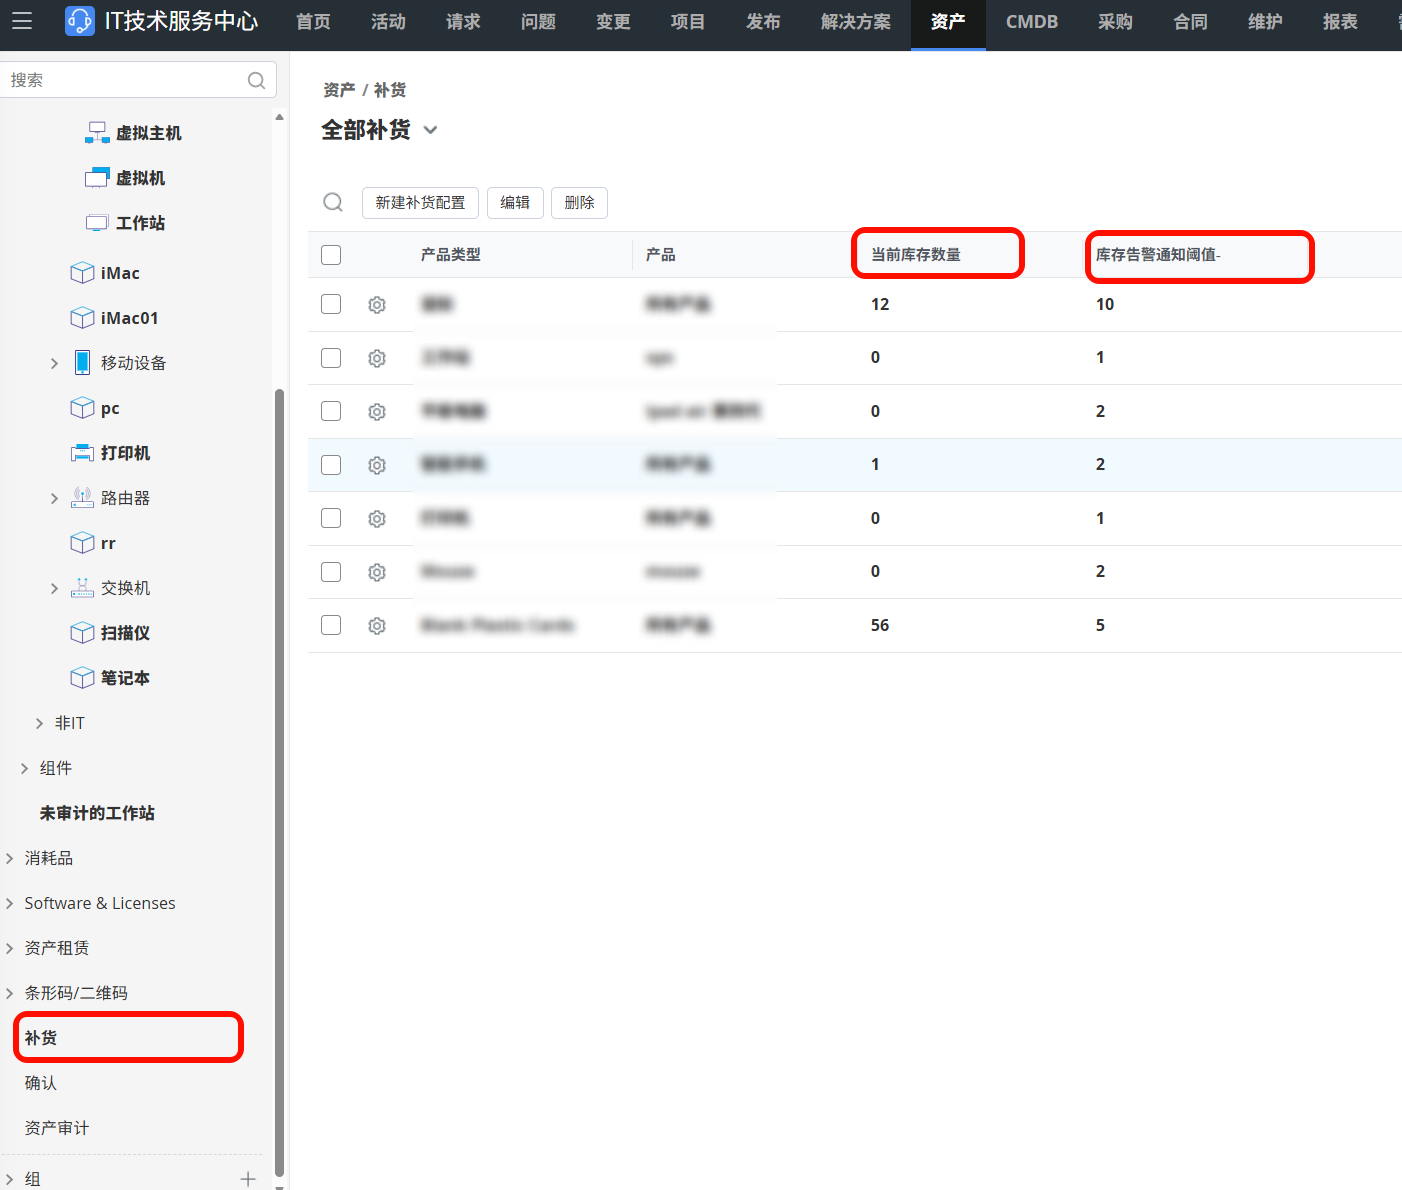Check the checkbox for stock 56 row
Image resolution: width=1402 pixels, height=1190 pixels.
tap(331, 625)
